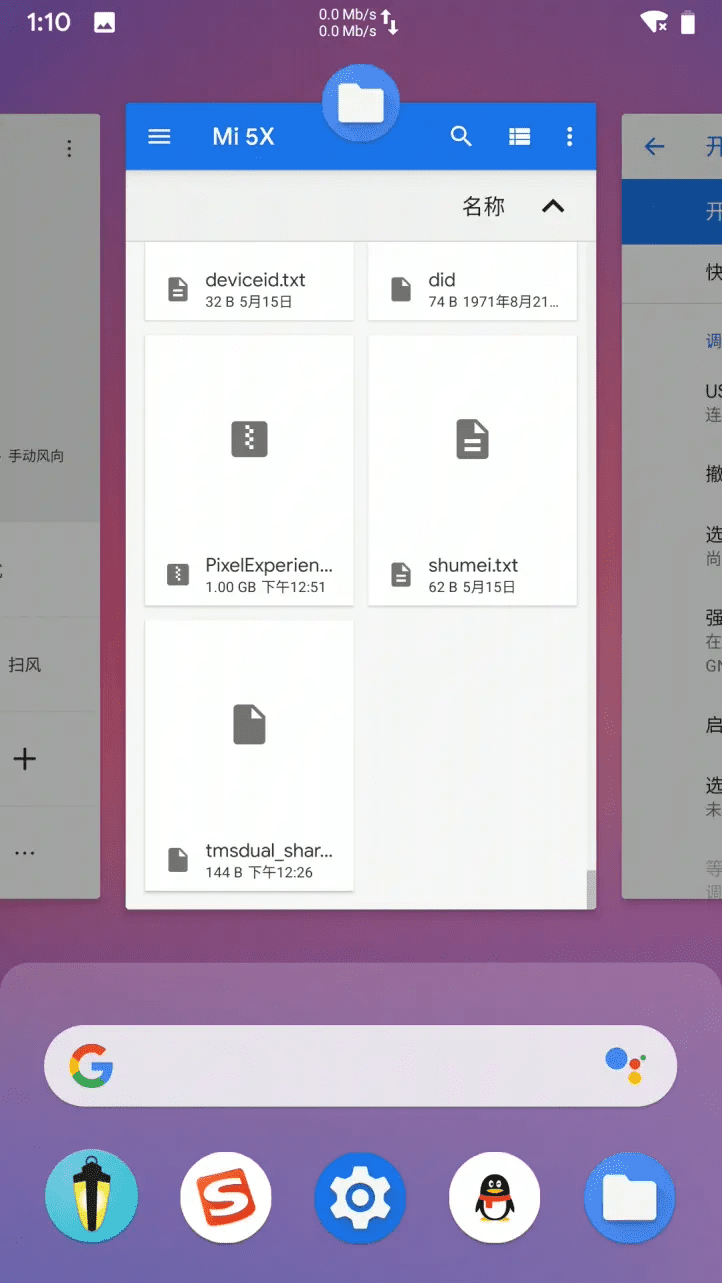The image size is (722, 1283).
Task: Open the three-dot overflow menu in Files
Action: (x=570, y=137)
